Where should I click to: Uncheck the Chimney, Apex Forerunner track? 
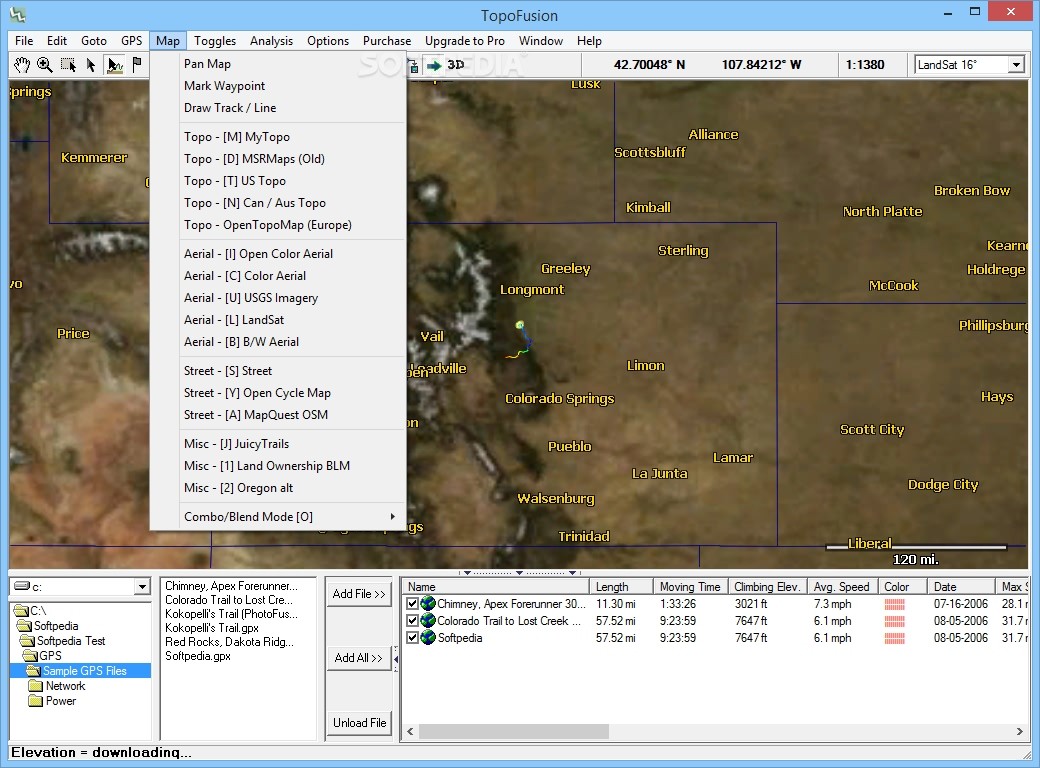point(413,604)
